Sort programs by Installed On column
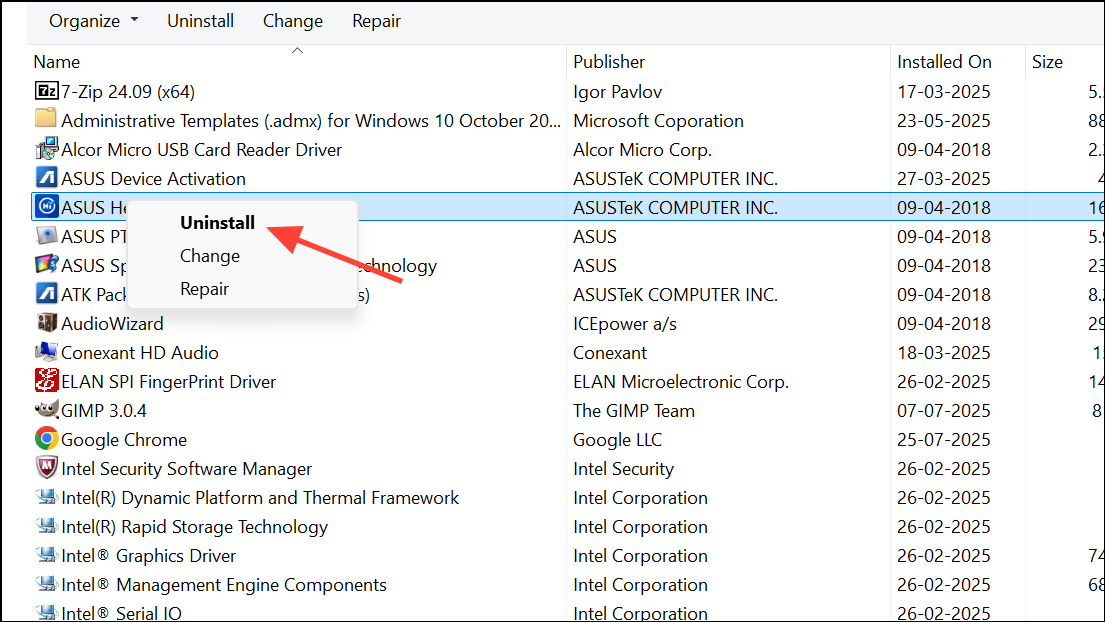Image resolution: width=1105 pixels, height=622 pixels. pyautogui.click(x=944, y=62)
